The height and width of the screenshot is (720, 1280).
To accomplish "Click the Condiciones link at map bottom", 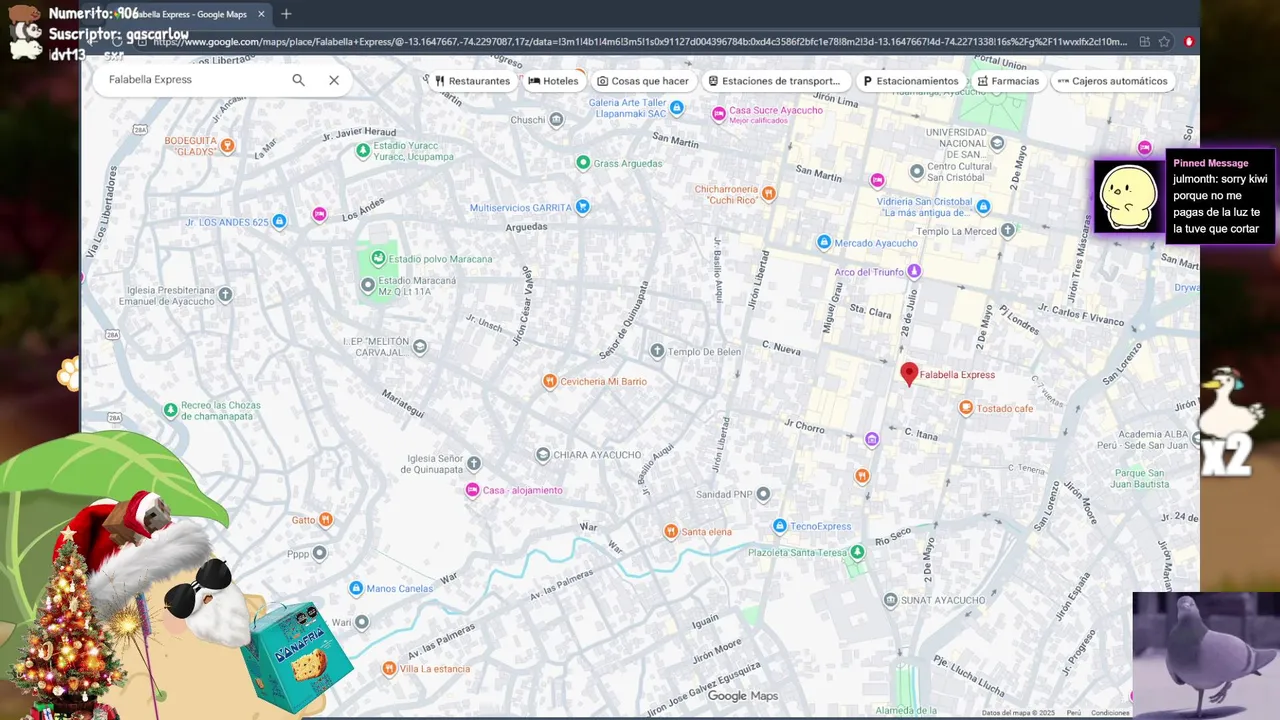I will [1110, 713].
